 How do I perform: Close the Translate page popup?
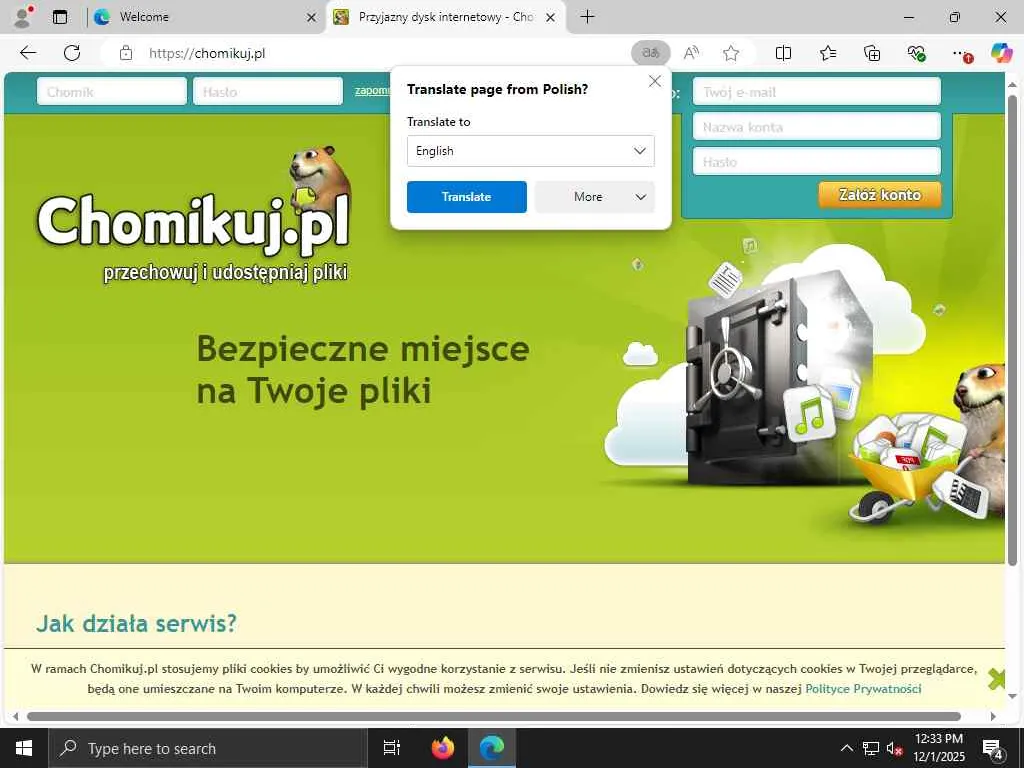point(654,81)
